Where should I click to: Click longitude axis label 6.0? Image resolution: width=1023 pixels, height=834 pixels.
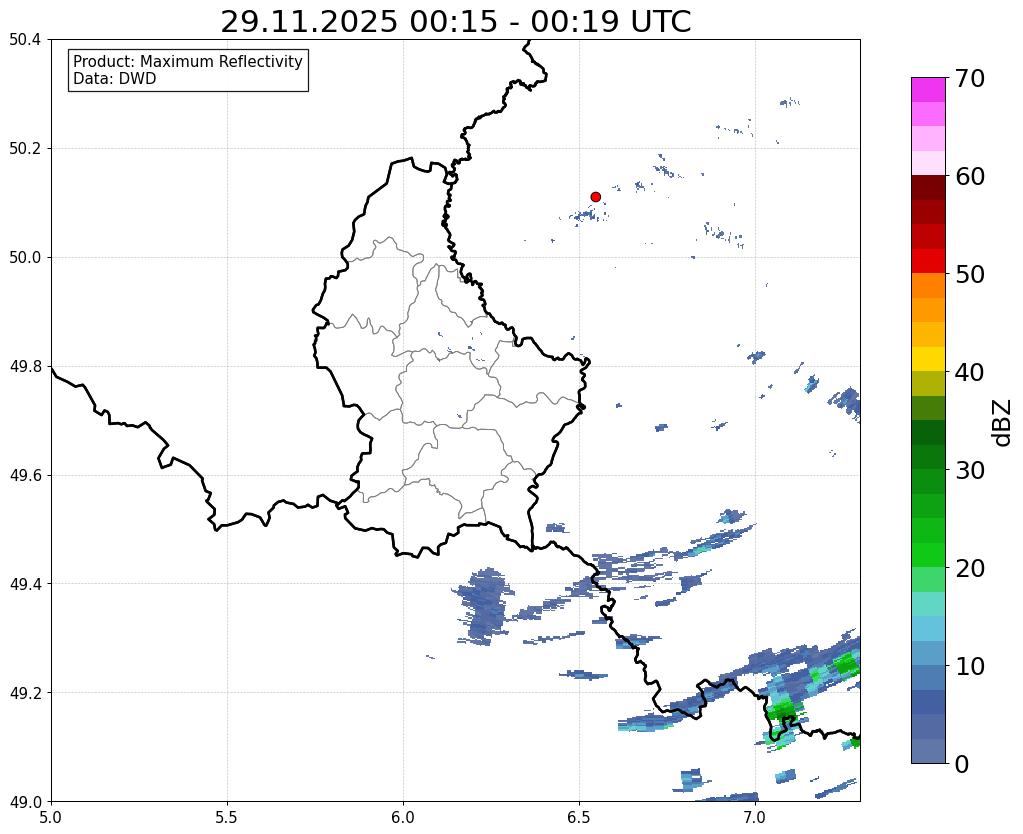pyautogui.click(x=403, y=817)
